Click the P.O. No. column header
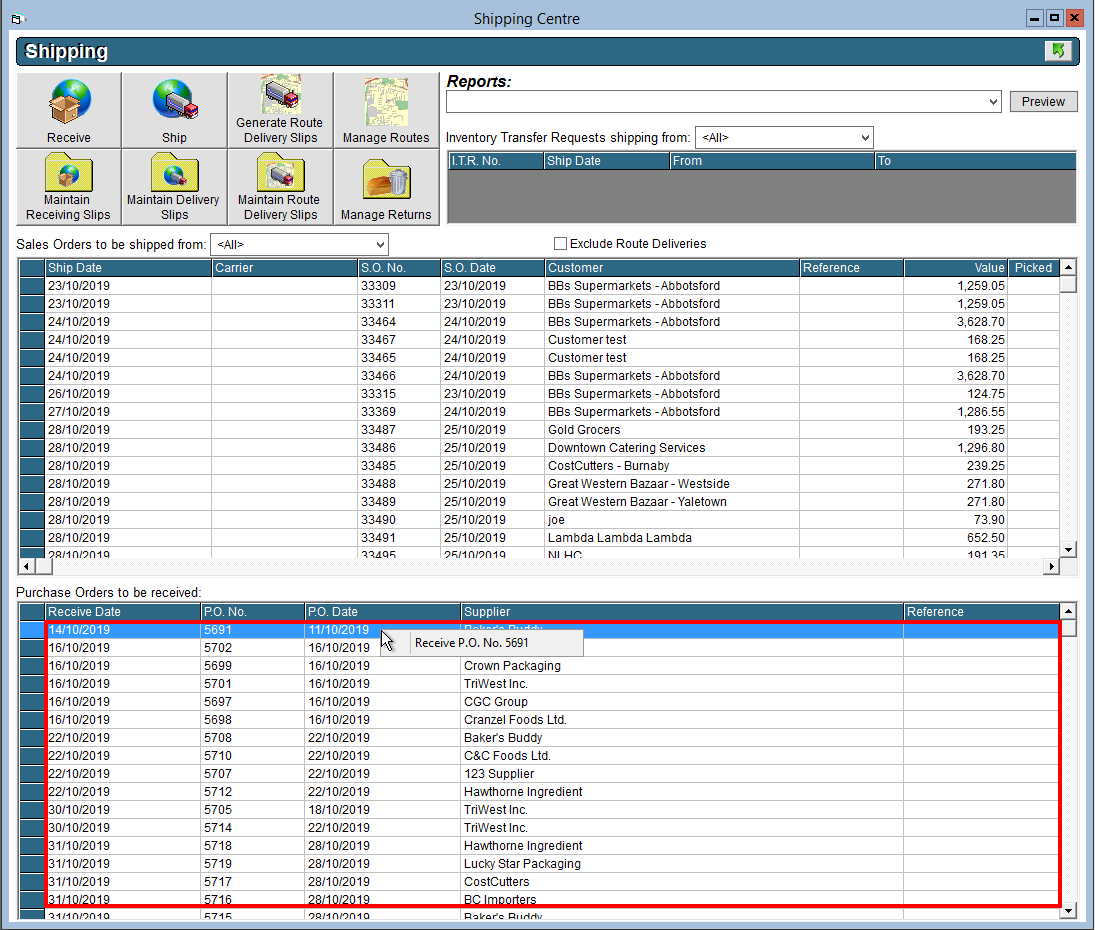The image size is (1095, 930). 253,612
